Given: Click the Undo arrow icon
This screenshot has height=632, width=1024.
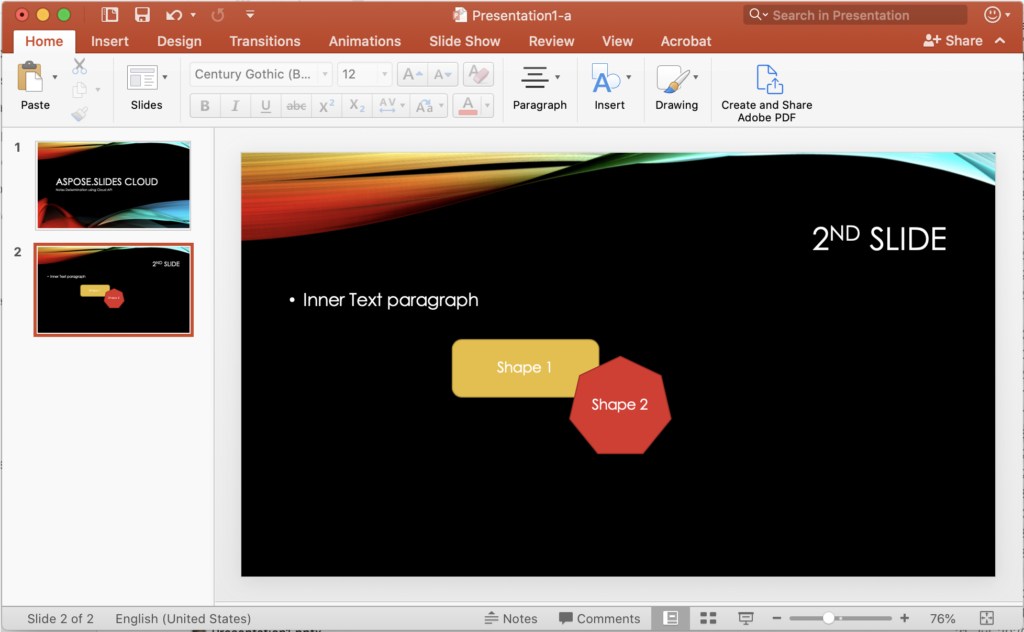Looking at the screenshot, I should [x=174, y=15].
